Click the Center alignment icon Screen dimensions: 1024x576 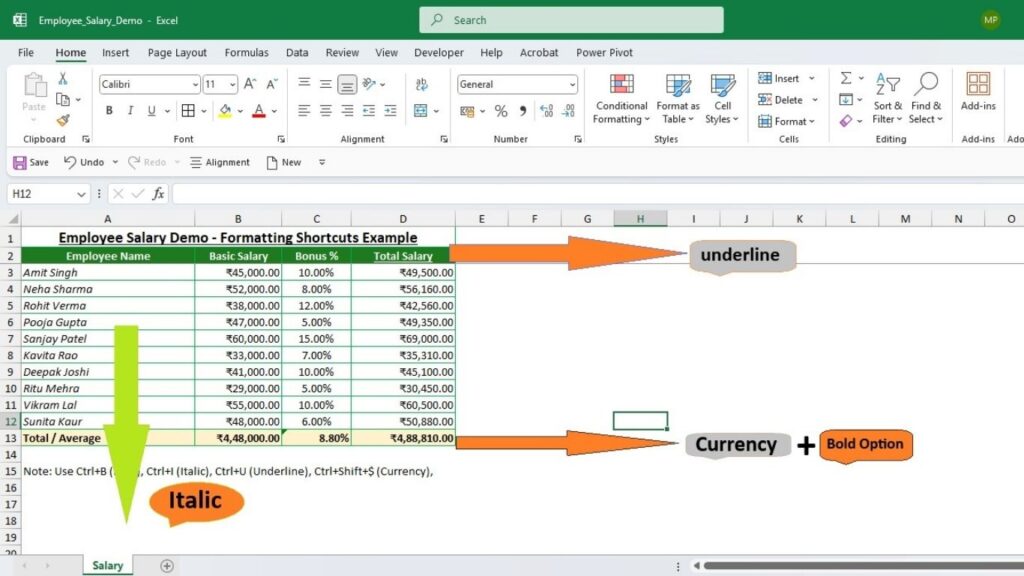pos(327,112)
